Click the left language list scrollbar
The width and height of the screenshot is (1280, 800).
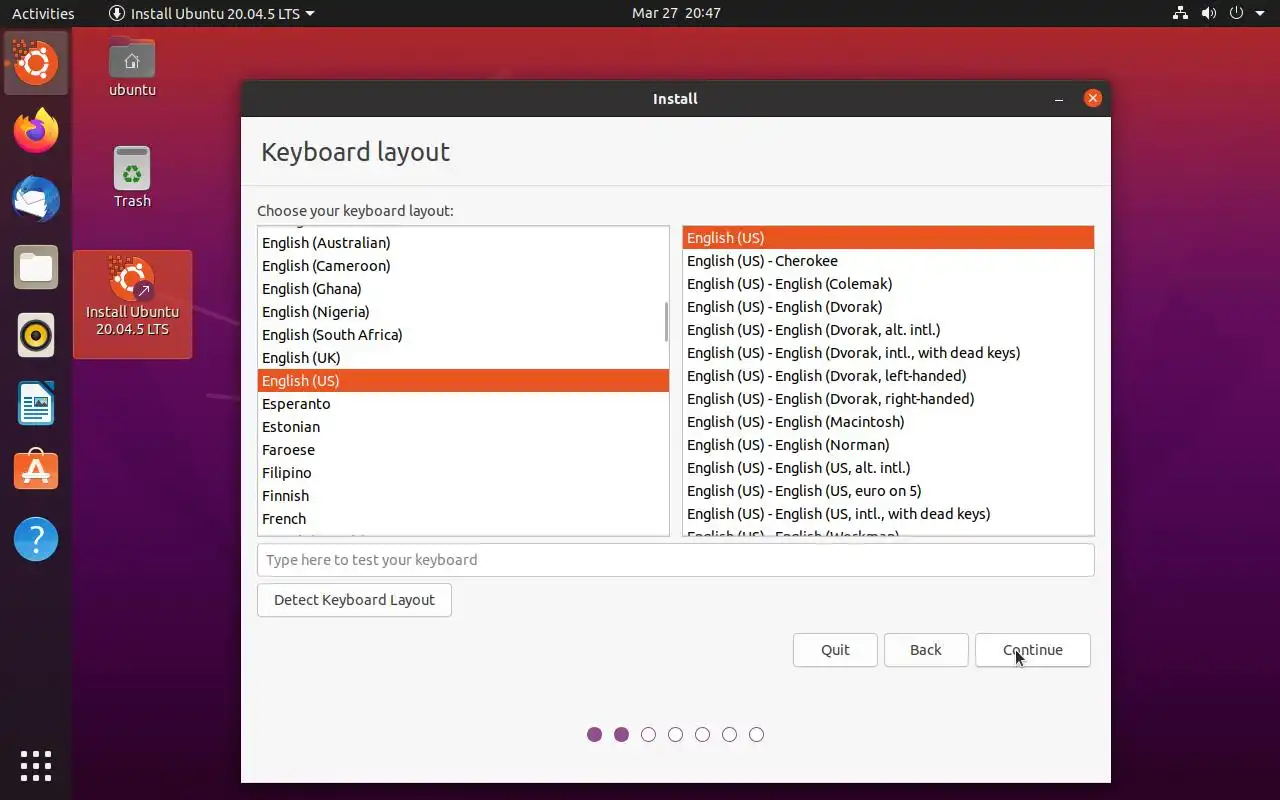point(665,322)
